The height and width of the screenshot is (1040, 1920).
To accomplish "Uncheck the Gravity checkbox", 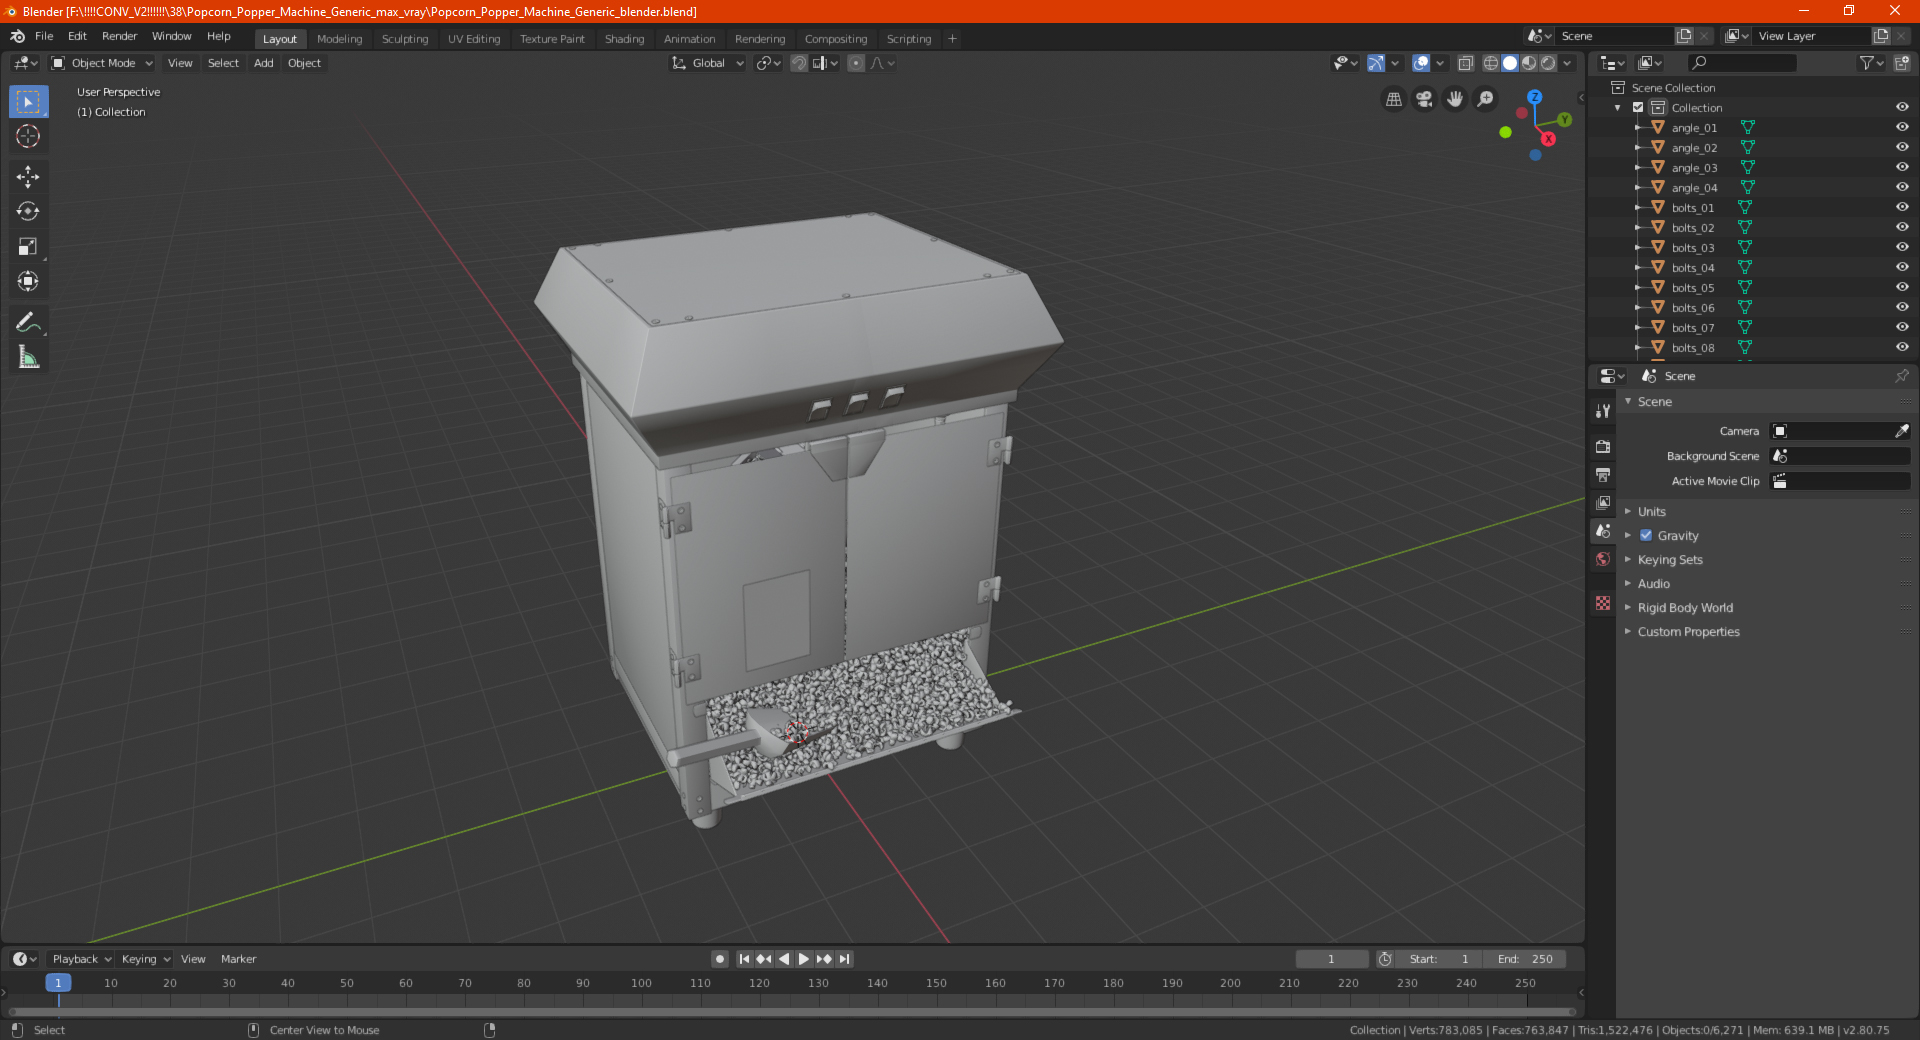I will [1646, 535].
